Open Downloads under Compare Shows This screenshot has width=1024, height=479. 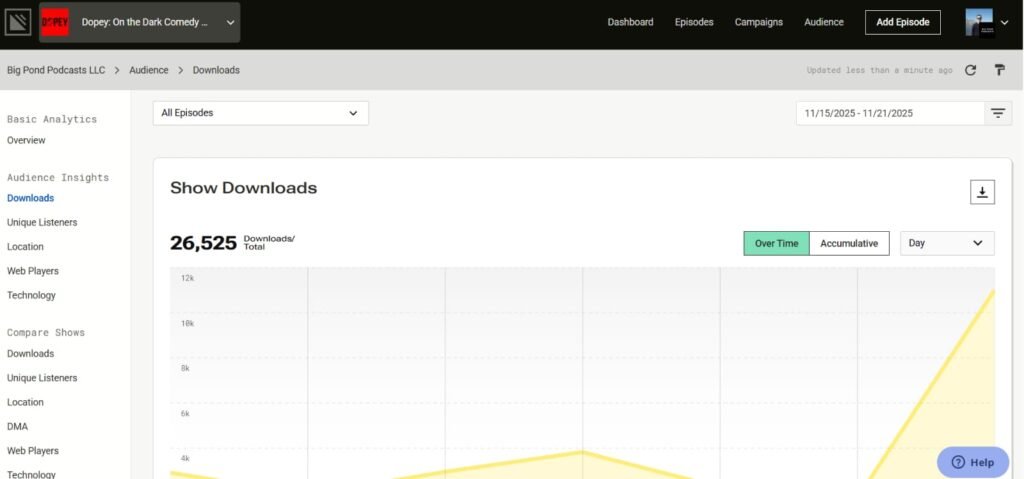pos(30,354)
